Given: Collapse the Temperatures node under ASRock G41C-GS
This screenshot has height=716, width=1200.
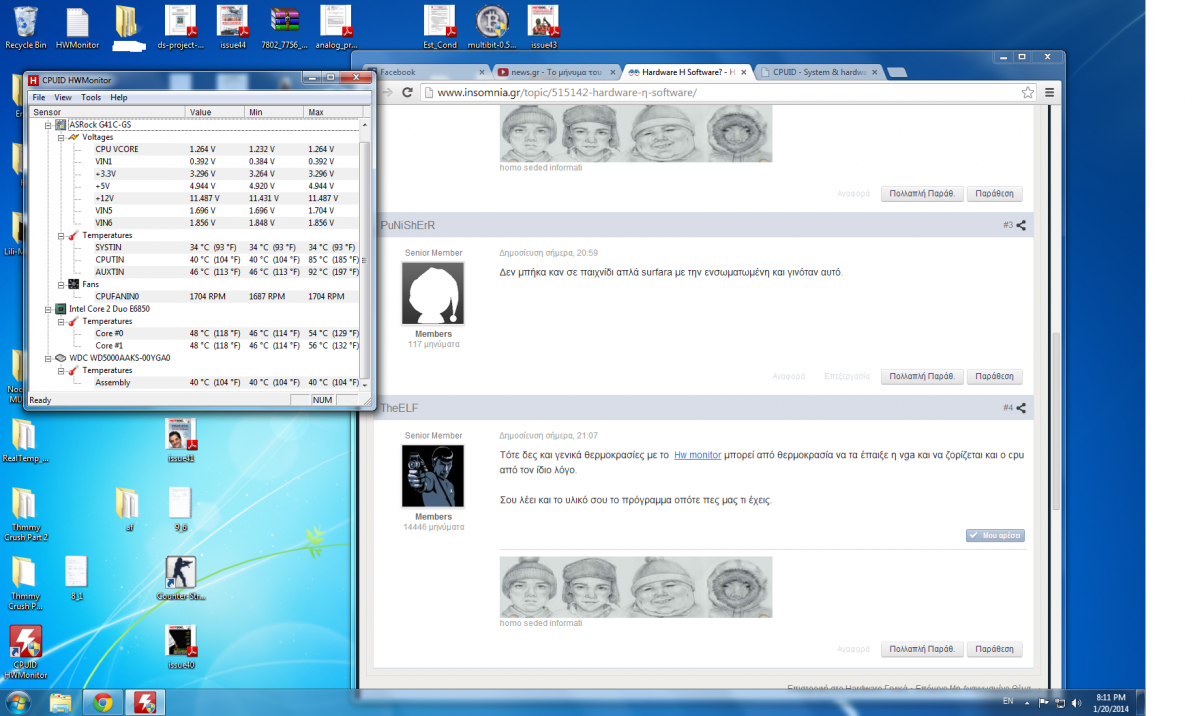Looking at the screenshot, I should click(60, 235).
